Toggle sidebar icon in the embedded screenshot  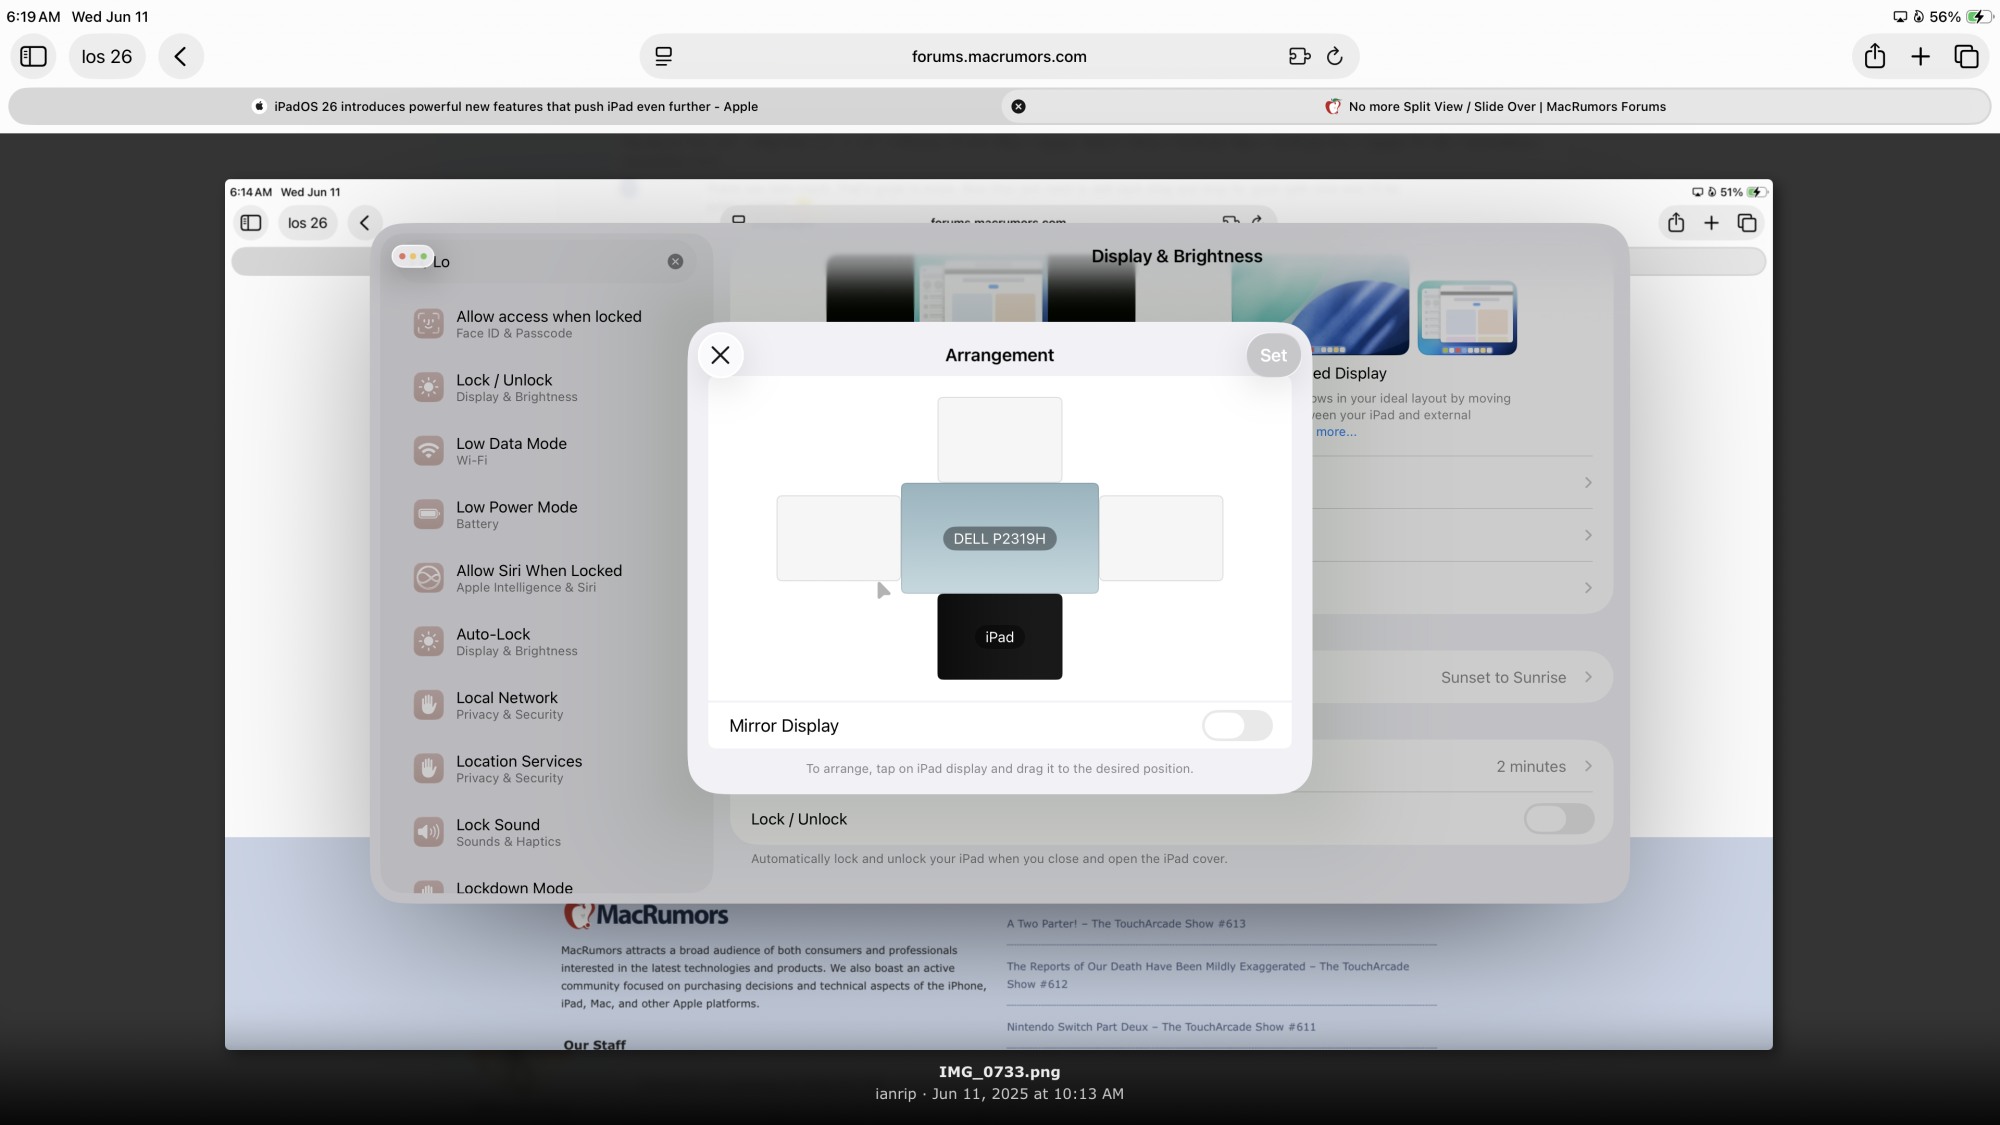click(x=251, y=223)
